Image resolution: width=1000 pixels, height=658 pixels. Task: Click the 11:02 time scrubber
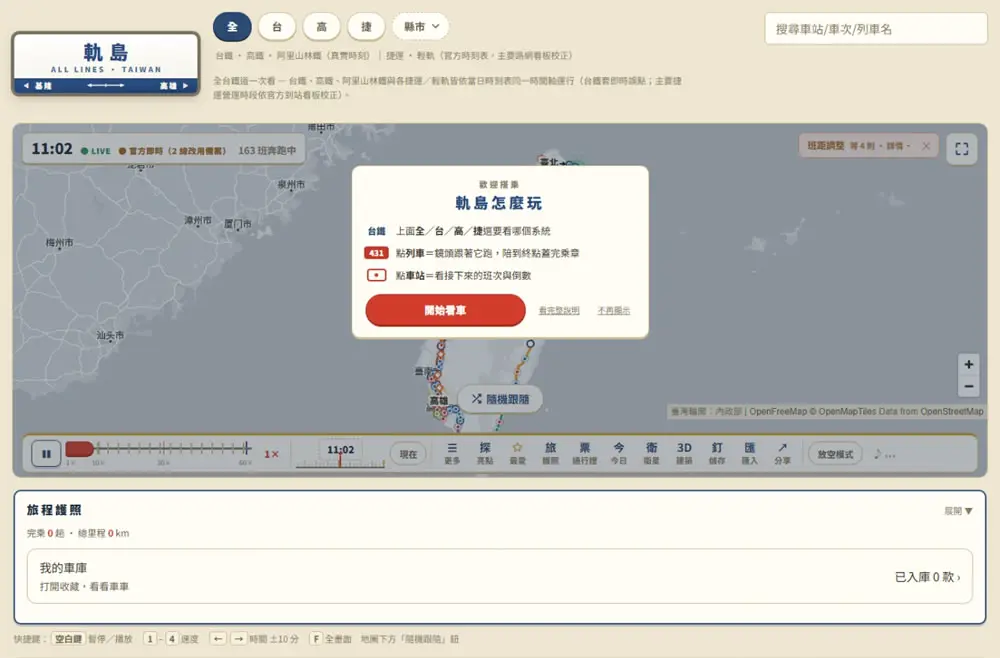[341, 452]
